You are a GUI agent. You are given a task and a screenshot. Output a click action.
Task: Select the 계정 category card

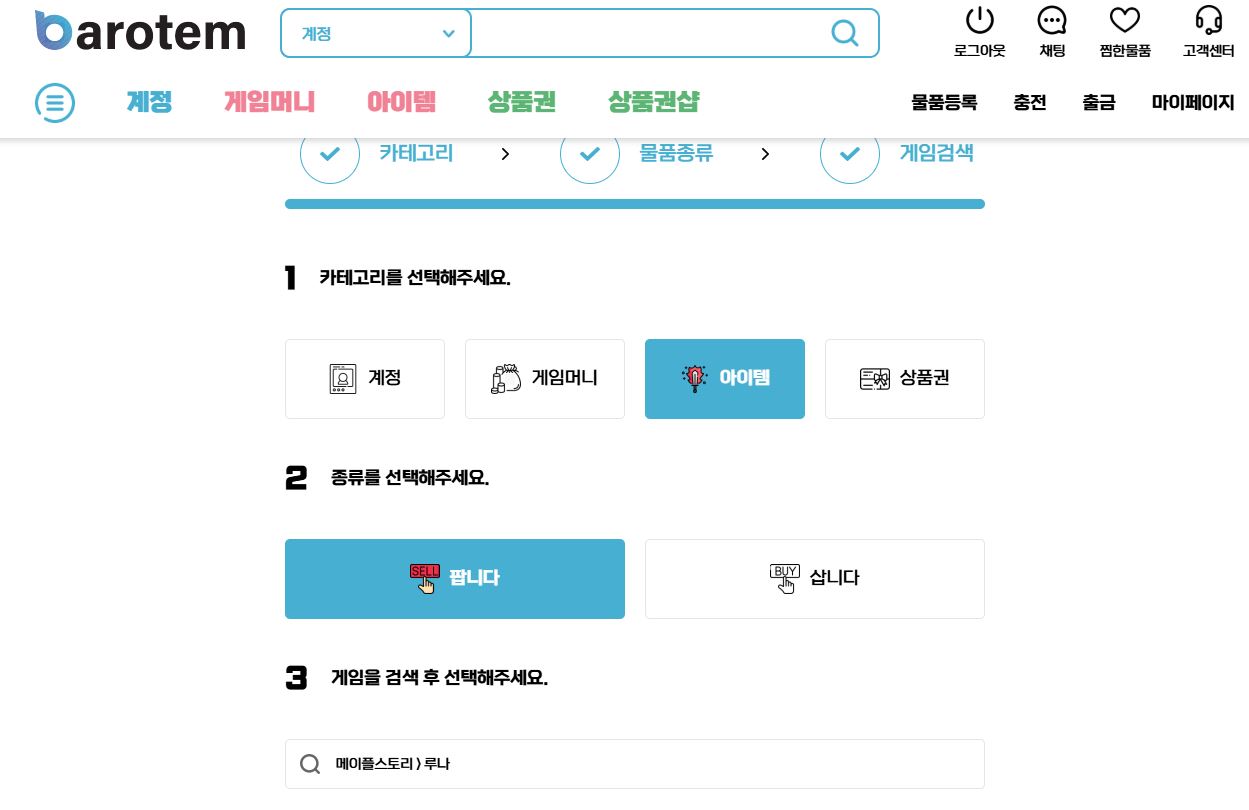click(x=365, y=379)
